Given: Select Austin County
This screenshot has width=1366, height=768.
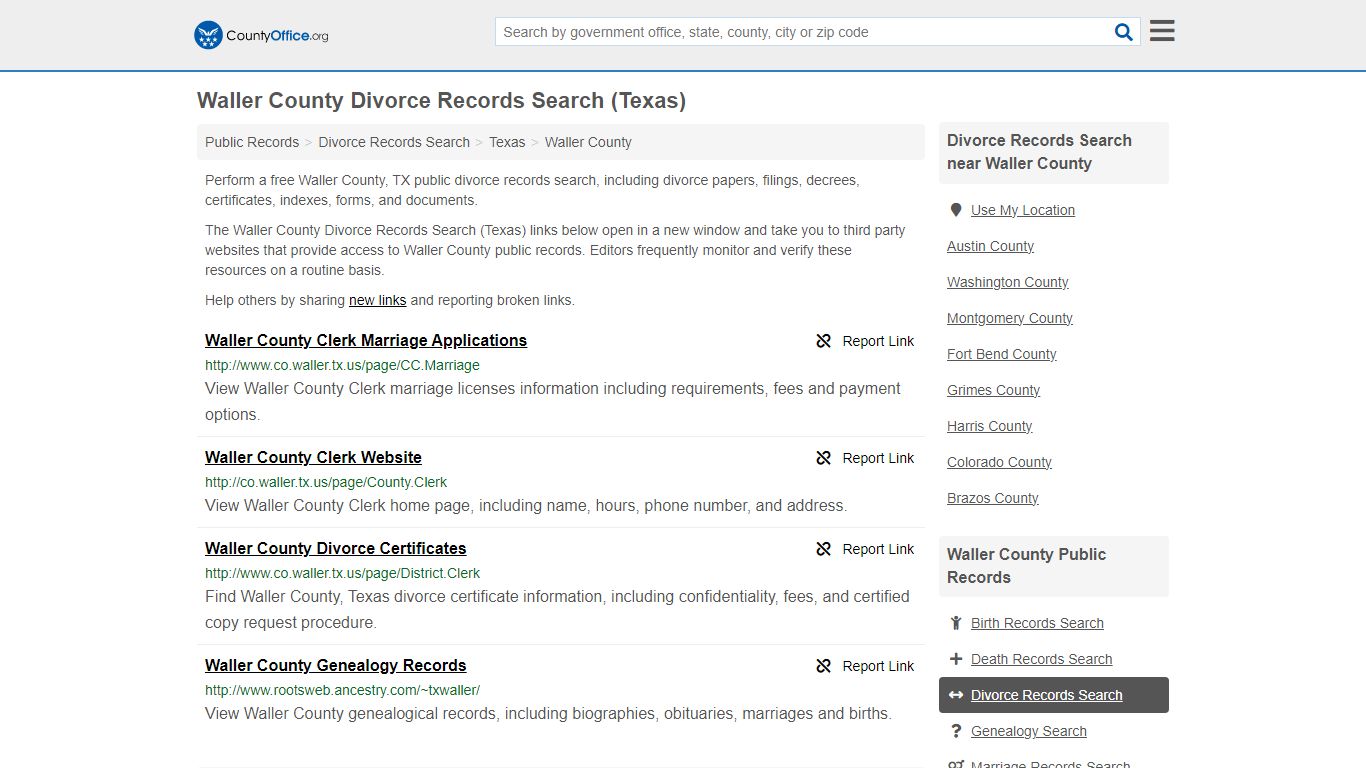Looking at the screenshot, I should tap(990, 246).
